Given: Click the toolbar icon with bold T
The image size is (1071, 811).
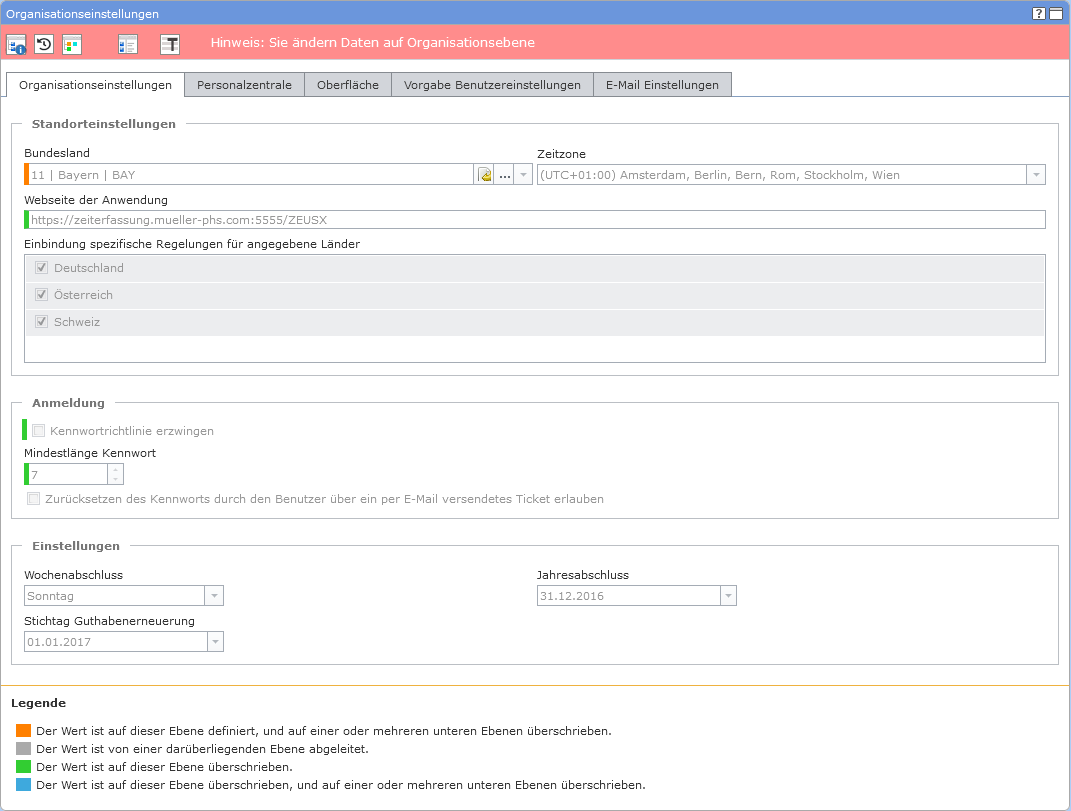Looking at the screenshot, I should (x=170, y=44).
